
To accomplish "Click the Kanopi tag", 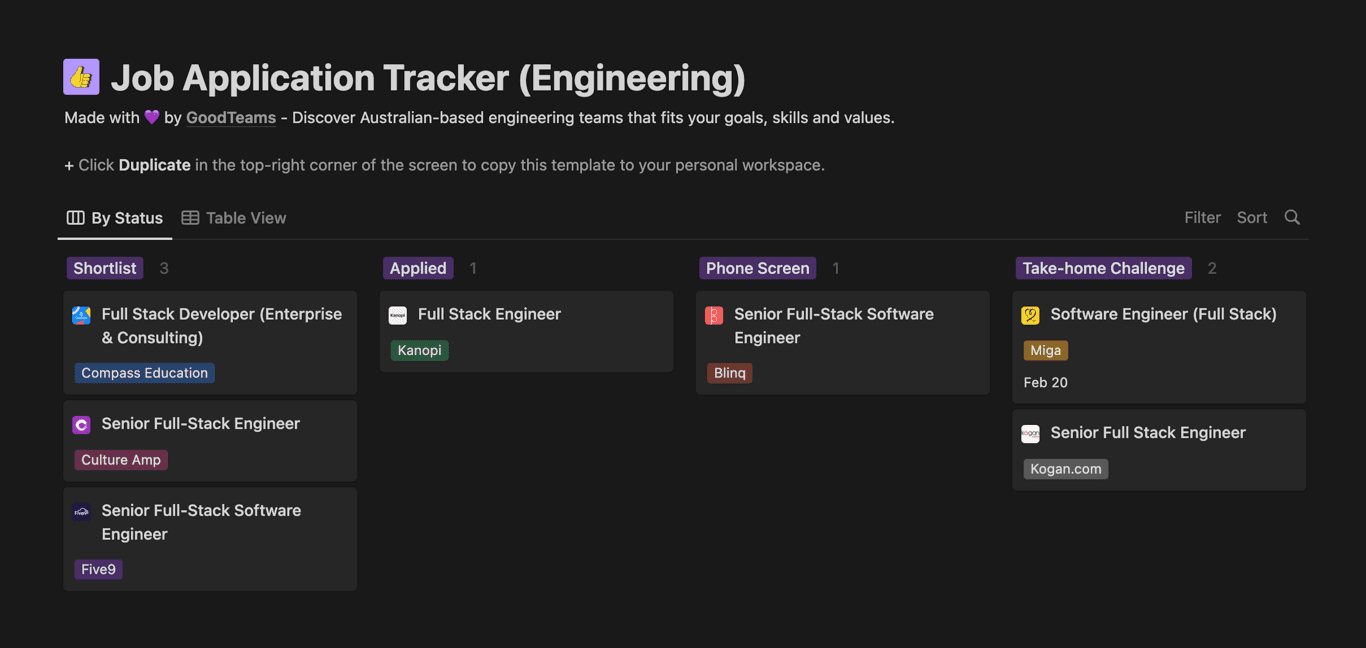I will pyautogui.click(x=420, y=350).
